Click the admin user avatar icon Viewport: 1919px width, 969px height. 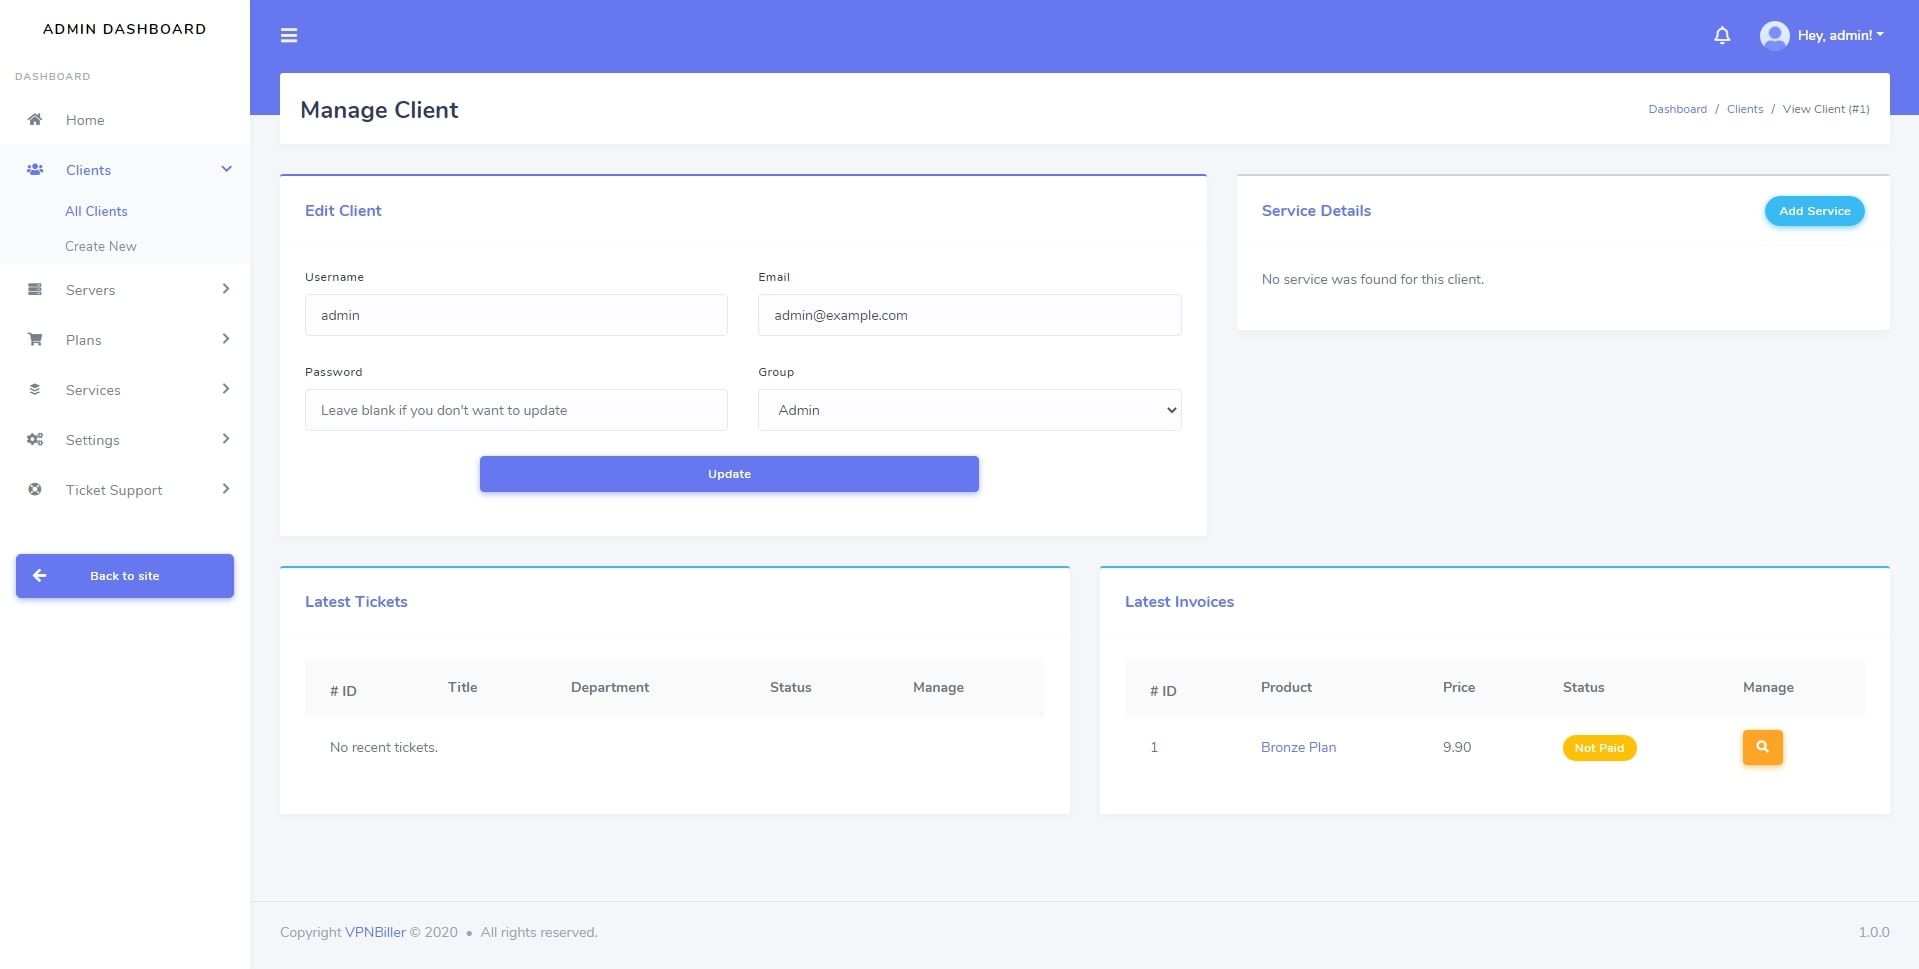1774,36
